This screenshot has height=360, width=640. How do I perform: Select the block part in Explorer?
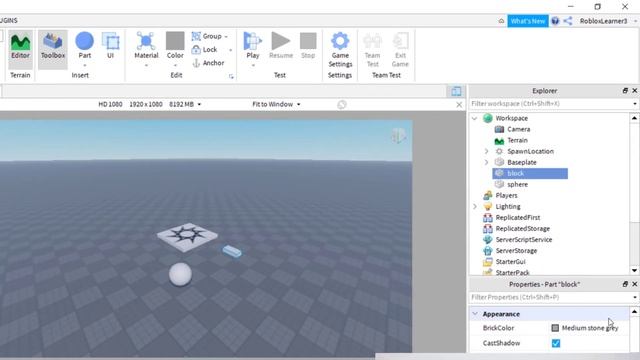coord(530,173)
